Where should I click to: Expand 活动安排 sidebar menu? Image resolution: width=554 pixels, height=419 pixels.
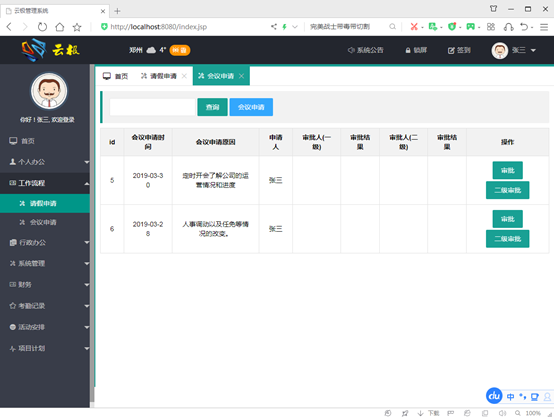pos(45,327)
